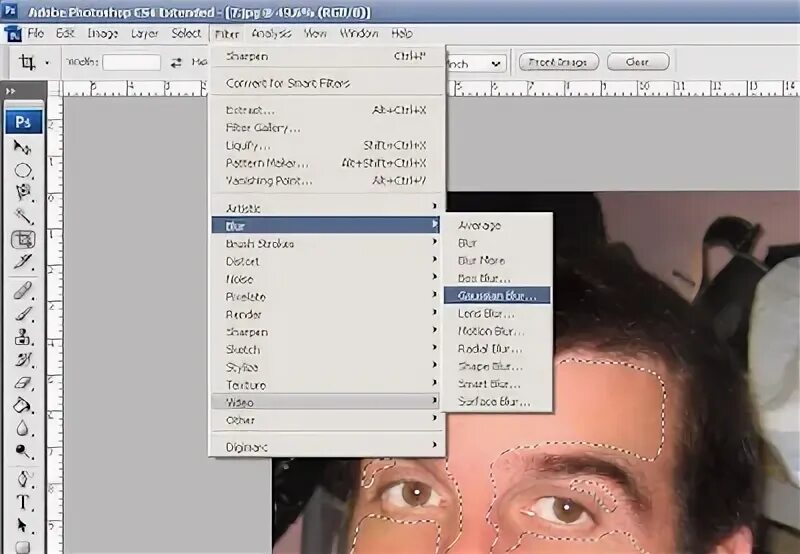
Task: Select the highlighted Crop tool in toolbox
Action: click(x=23, y=239)
